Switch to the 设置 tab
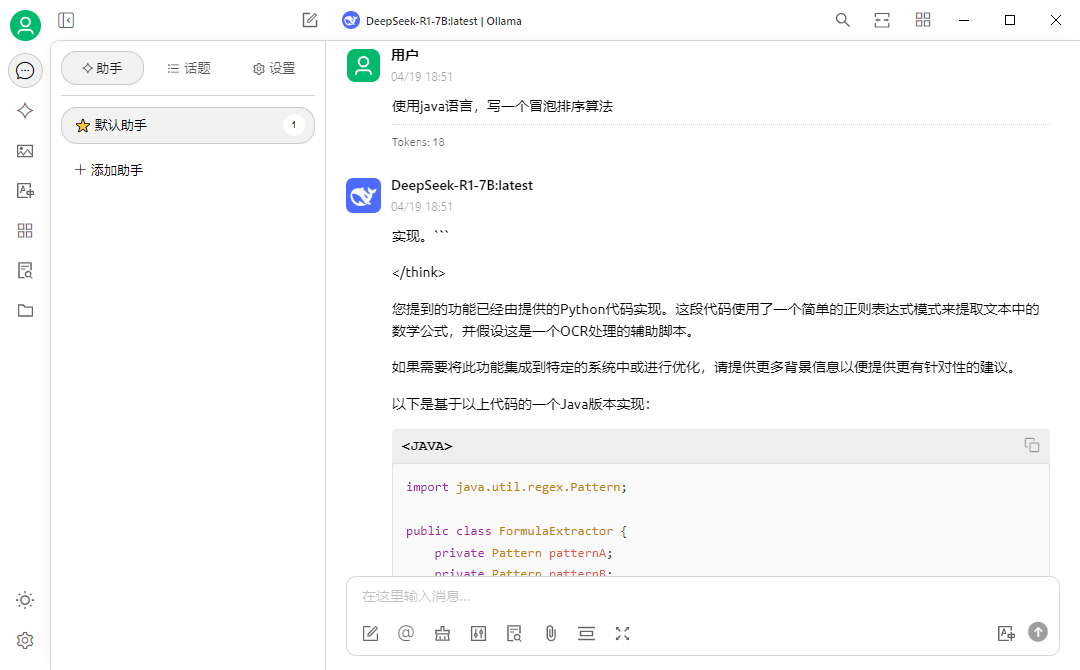Image resolution: width=1080 pixels, height=670 pixels. pyautogui.click(x=274, y=68)
